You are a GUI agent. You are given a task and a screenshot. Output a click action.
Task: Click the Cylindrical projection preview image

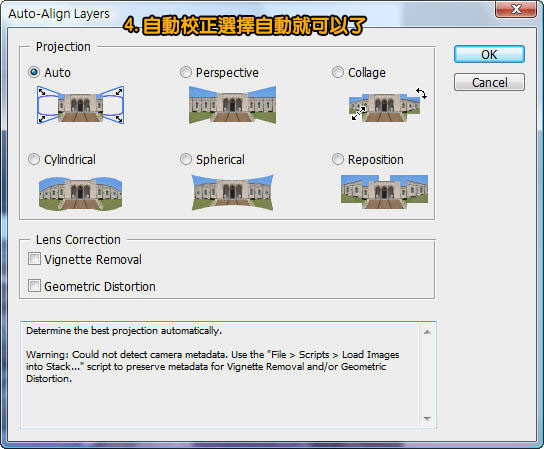(x=80, y=194)
